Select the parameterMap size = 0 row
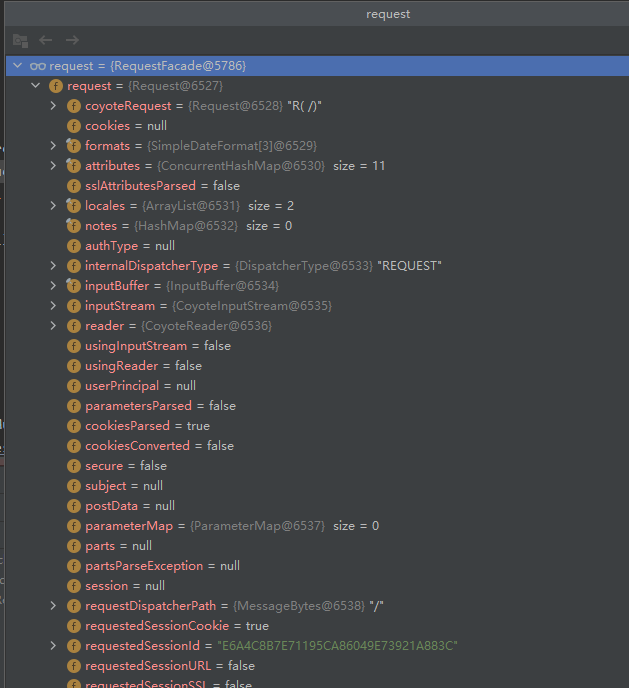The height and width of the screenshot is (688, 629). 317,526
